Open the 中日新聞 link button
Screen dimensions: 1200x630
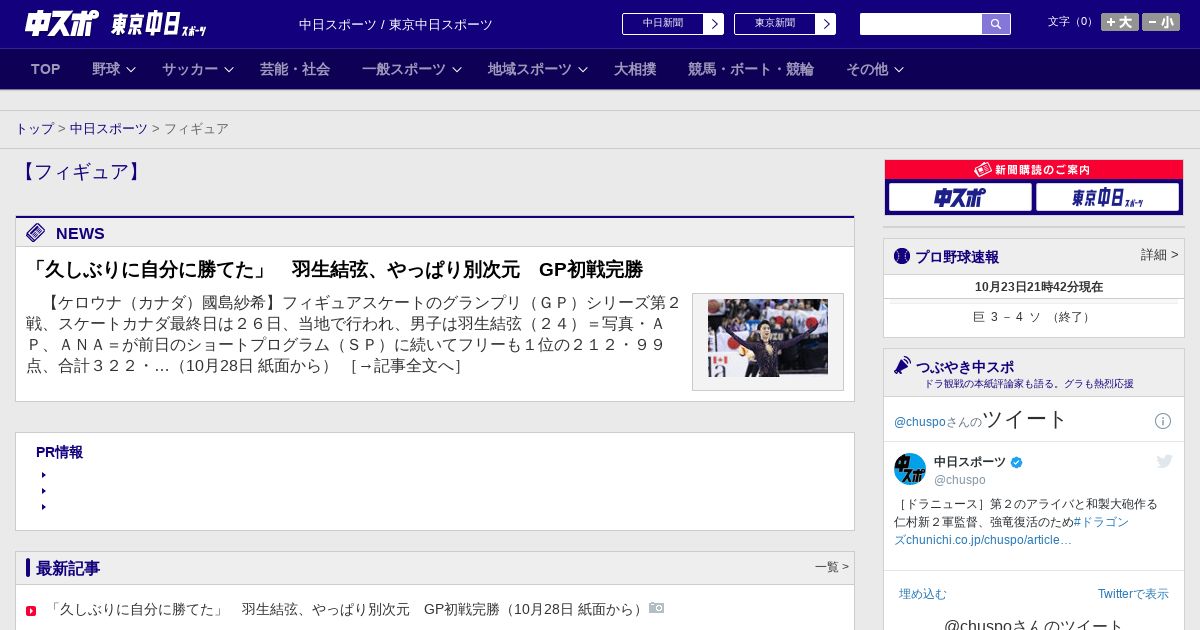point(663,24)
